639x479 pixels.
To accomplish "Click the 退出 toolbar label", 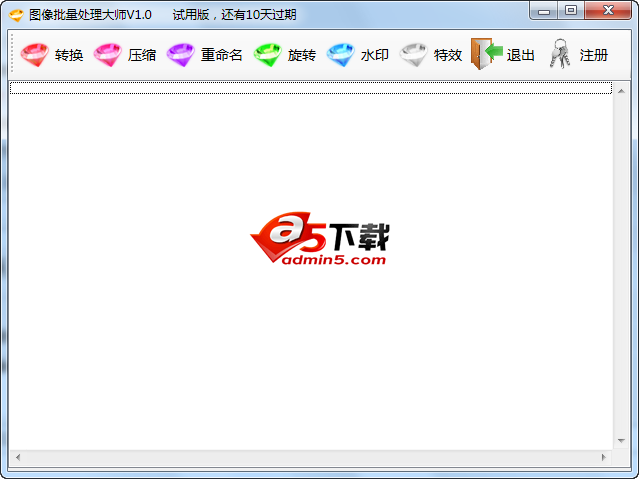I will coord(520,55).
